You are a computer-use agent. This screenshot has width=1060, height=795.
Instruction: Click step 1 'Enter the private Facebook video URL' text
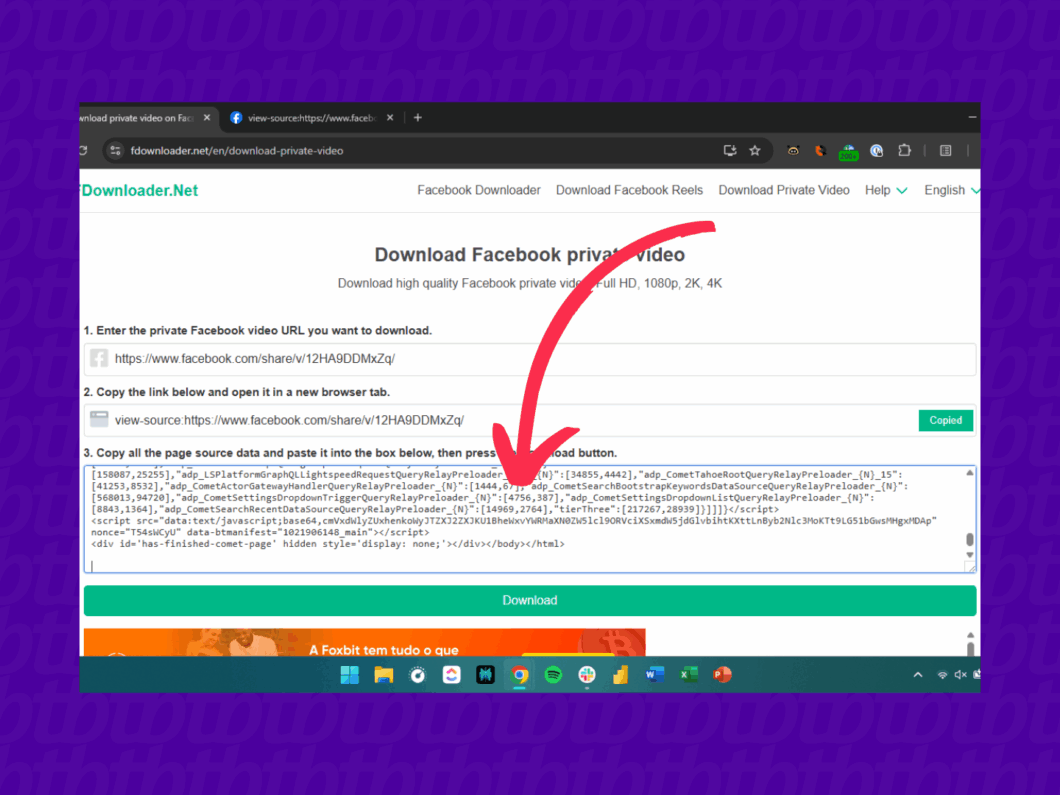point(258,331)
